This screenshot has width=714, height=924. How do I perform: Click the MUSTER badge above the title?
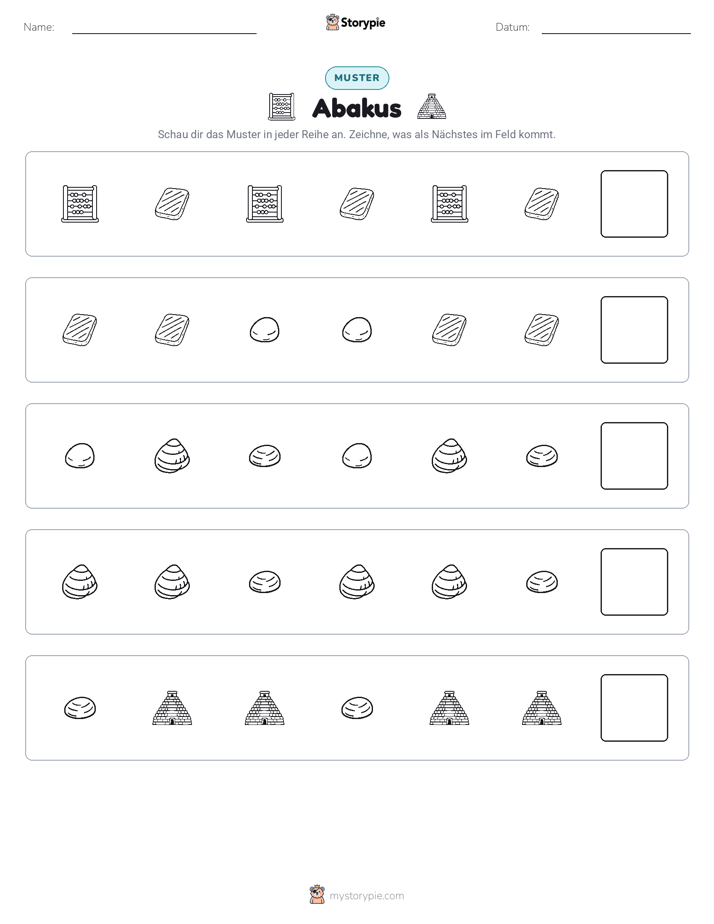click(x=357, y=78)
